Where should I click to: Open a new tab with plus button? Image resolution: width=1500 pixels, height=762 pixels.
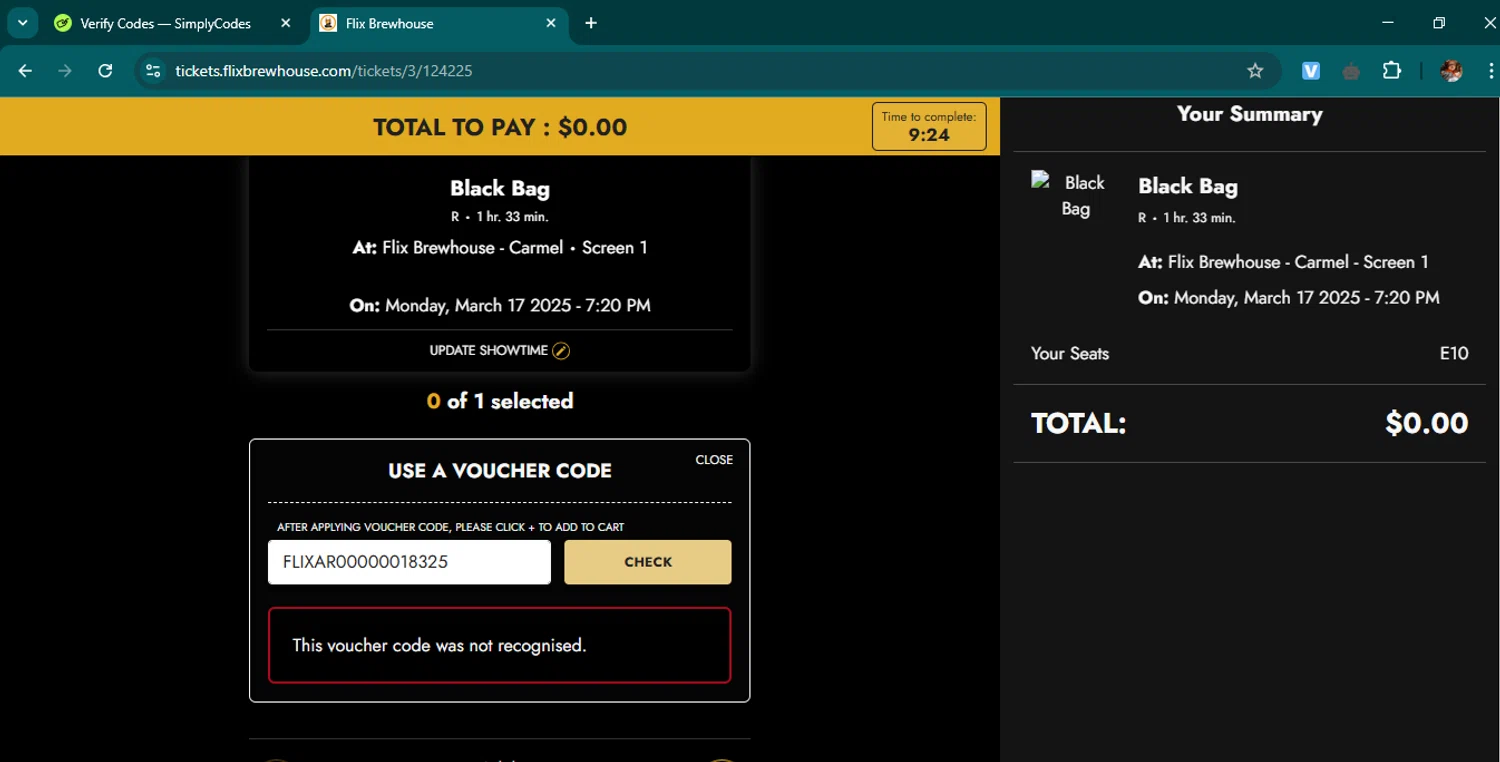pos(591,23)
